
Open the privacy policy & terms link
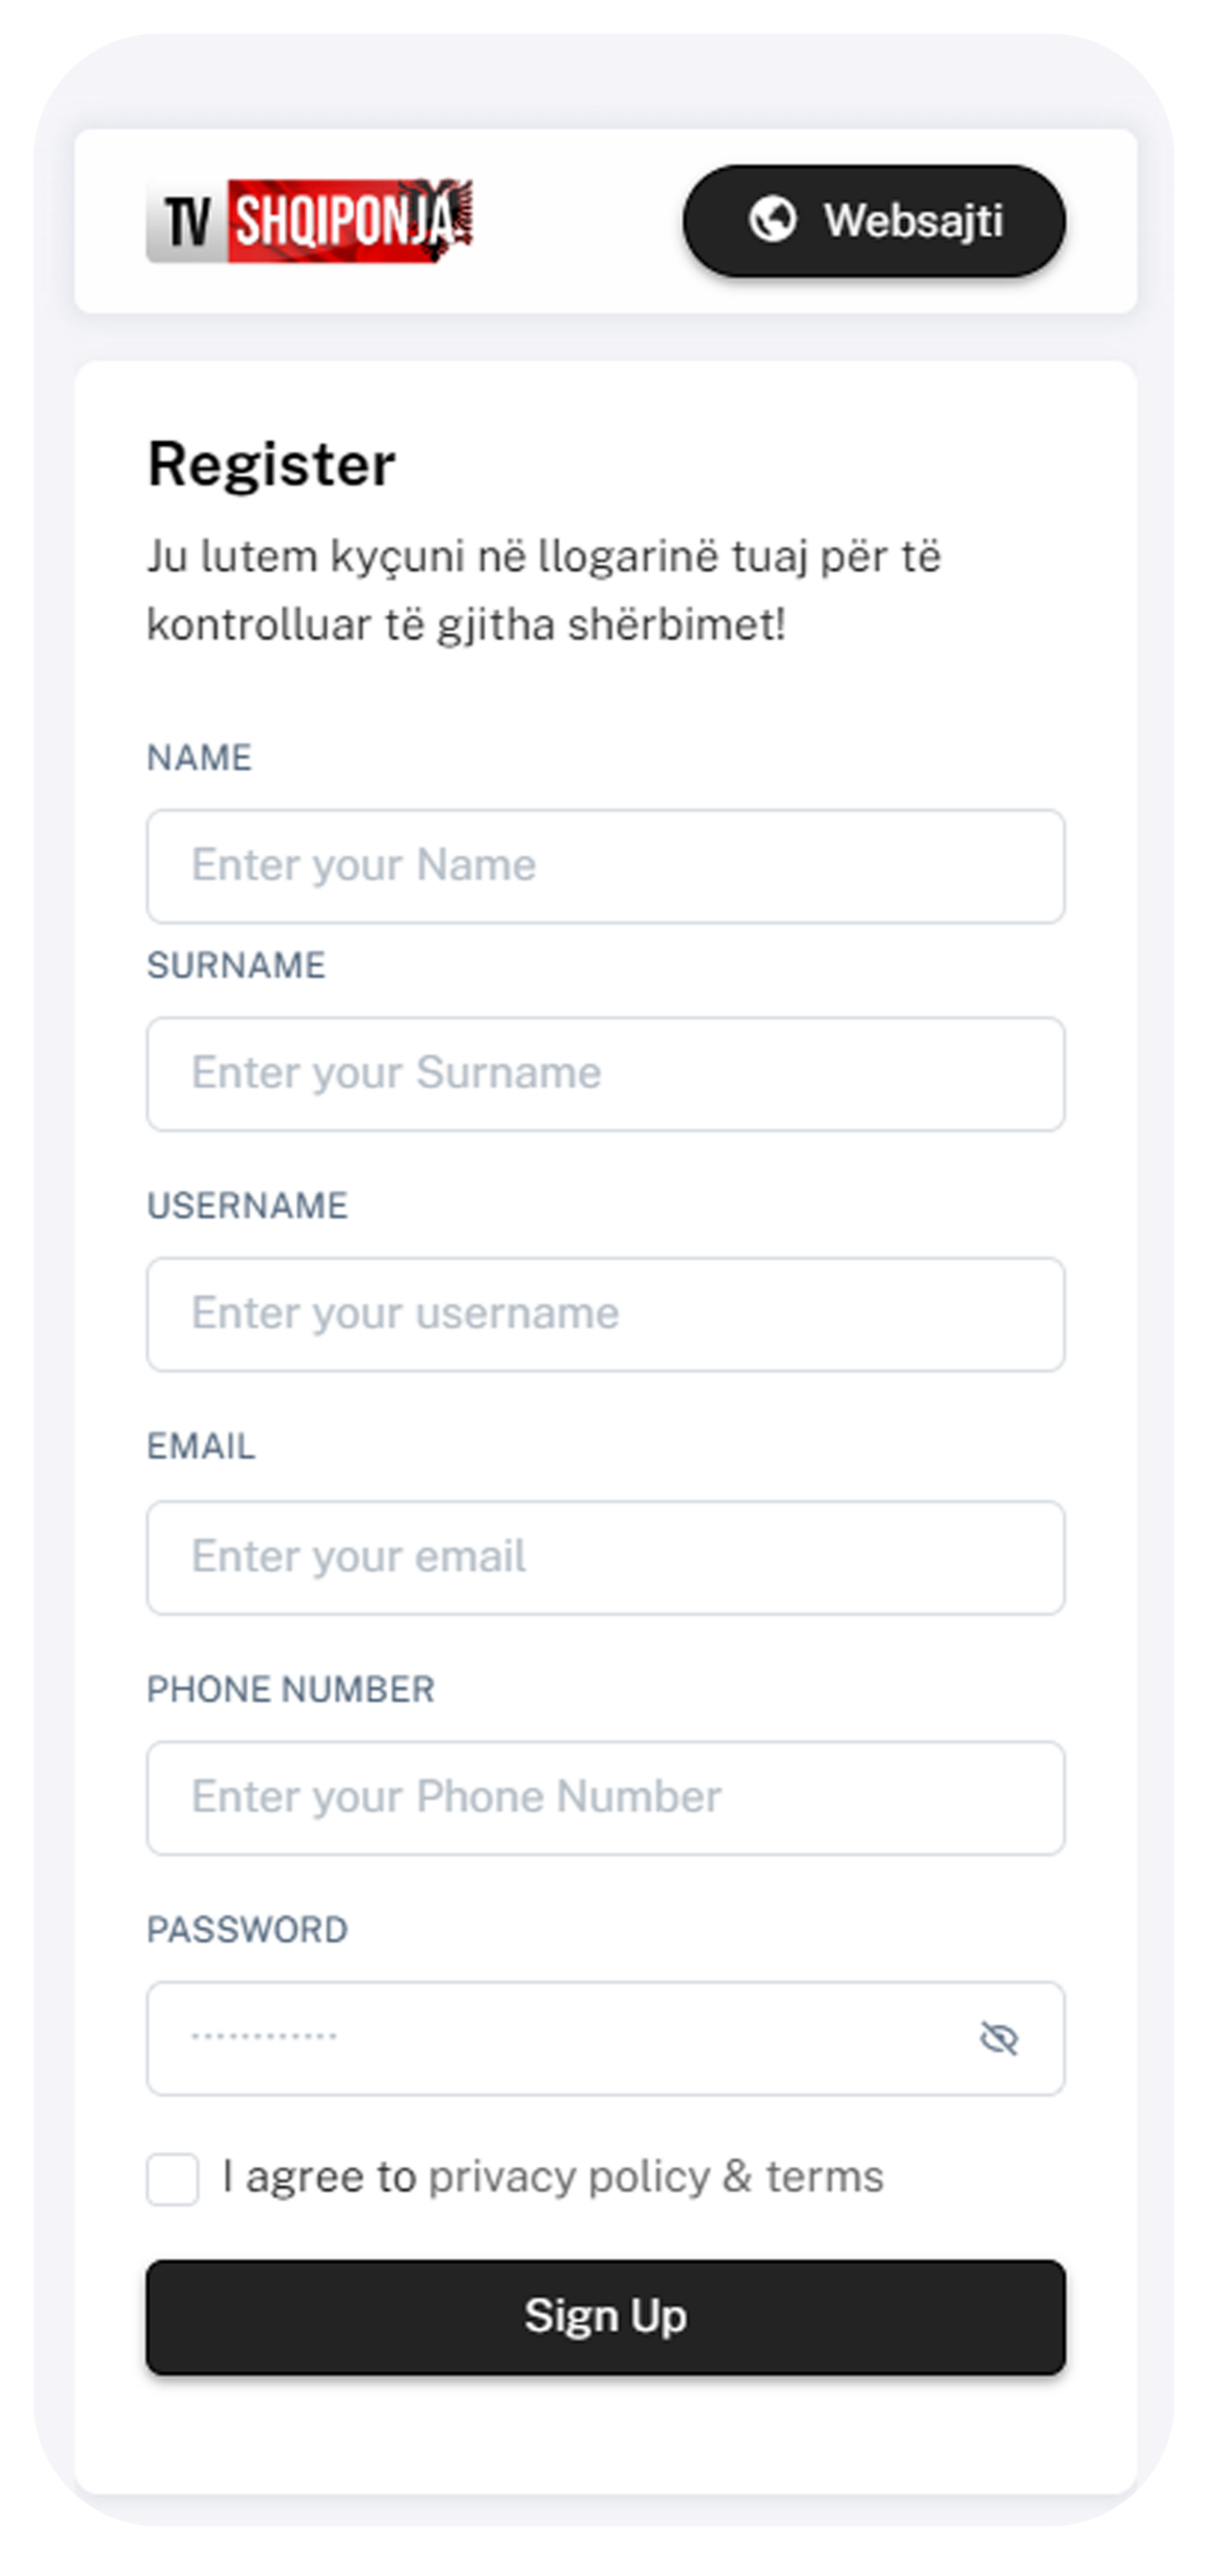click(x=656, y=2177)
